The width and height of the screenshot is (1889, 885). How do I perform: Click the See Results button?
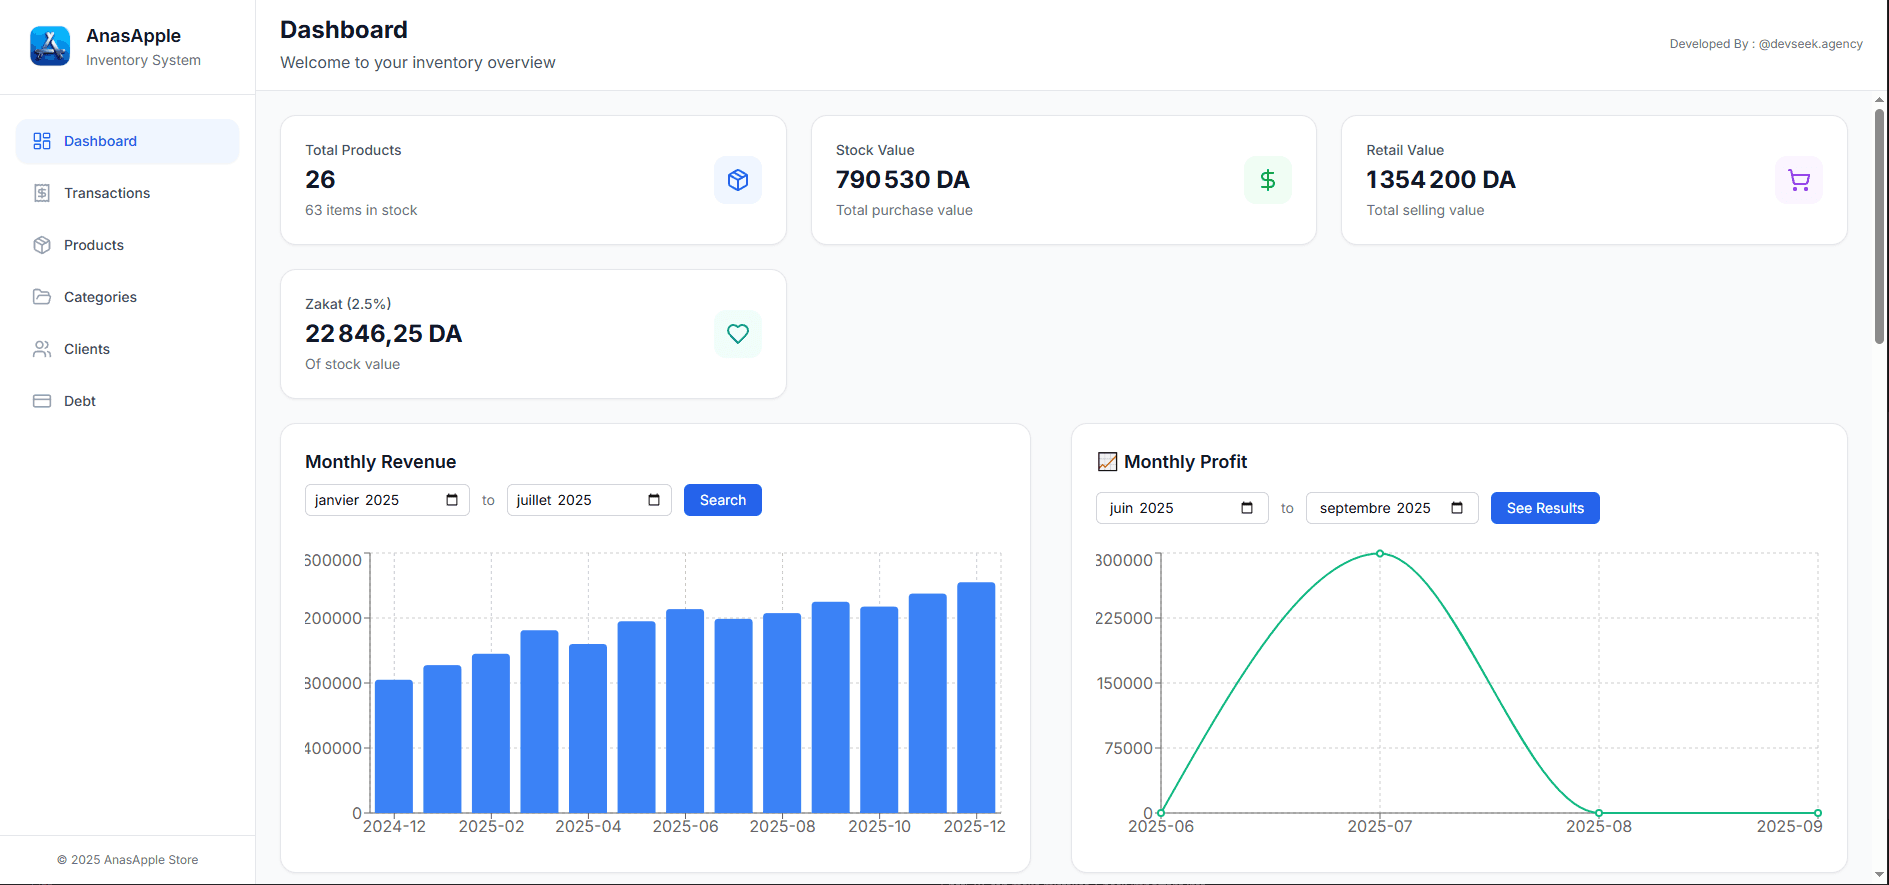click(1545, 508)
